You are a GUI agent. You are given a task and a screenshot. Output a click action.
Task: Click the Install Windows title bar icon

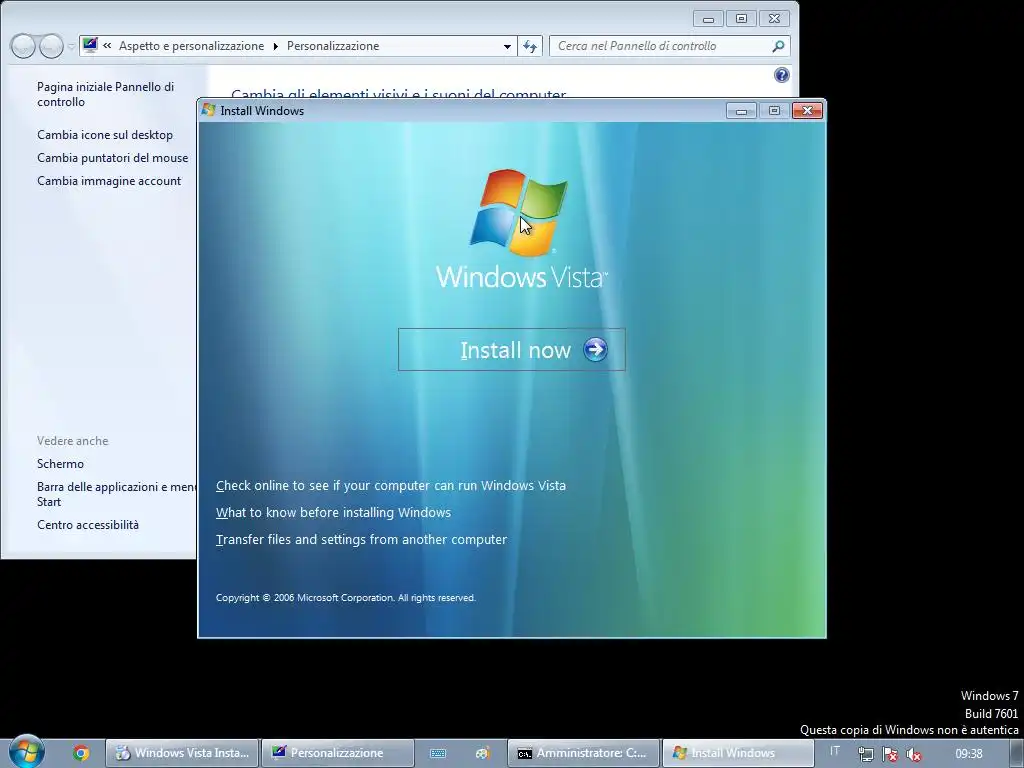(208, 110)
